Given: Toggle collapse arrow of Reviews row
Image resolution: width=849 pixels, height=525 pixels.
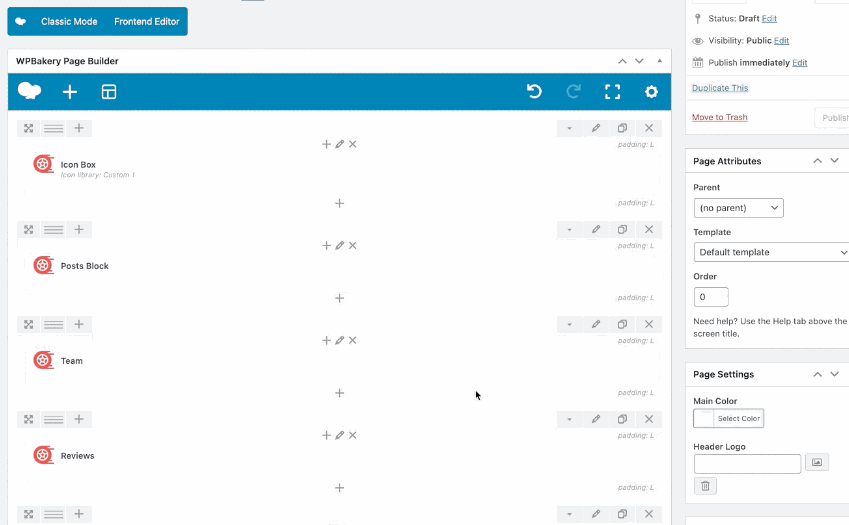Looking at the screenshot, I should point(570,419).
